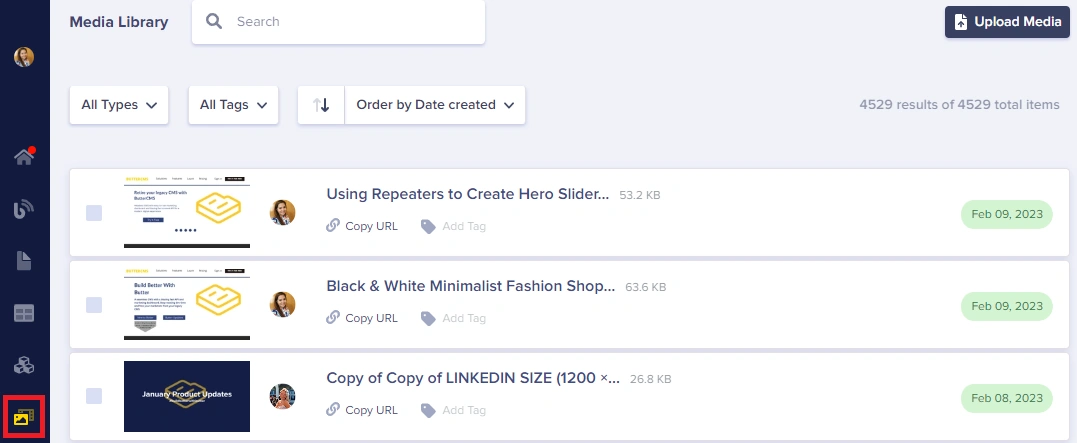Open the Components blocks sidebar icon

coord(24,366)
